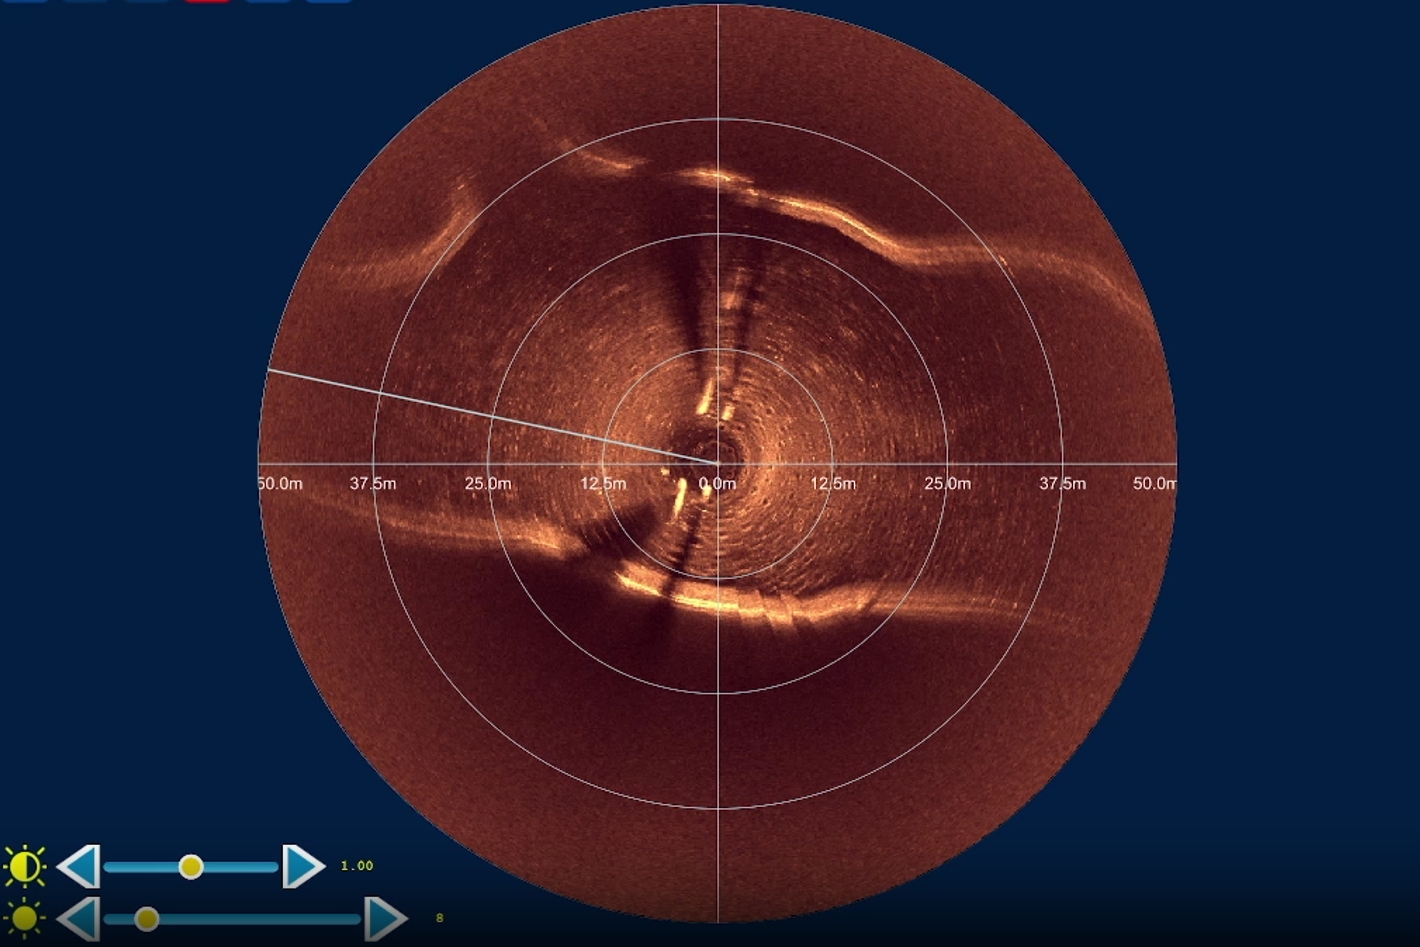This screenshot has height=947, width=1420.
Task: Click the 12.5m range label west of center
Action: [x=603, y=484]
